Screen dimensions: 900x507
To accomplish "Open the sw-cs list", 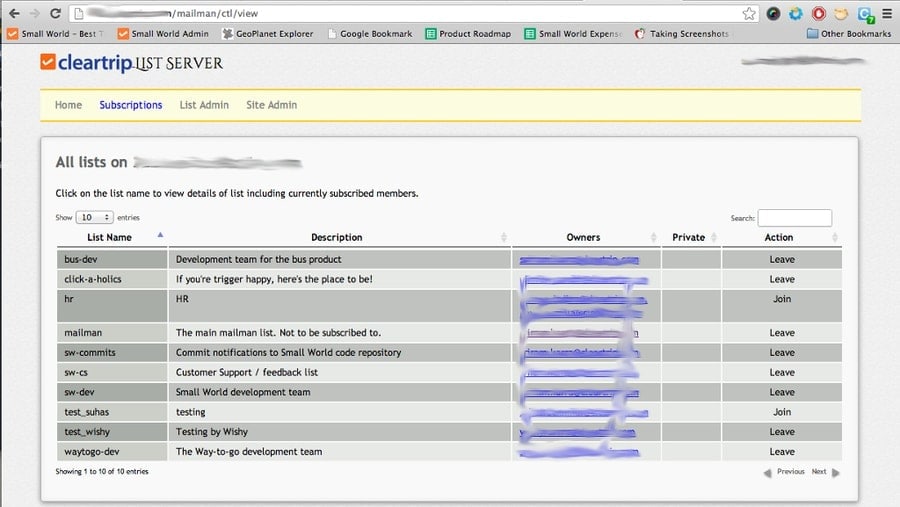I will click(x=76, y=373).
